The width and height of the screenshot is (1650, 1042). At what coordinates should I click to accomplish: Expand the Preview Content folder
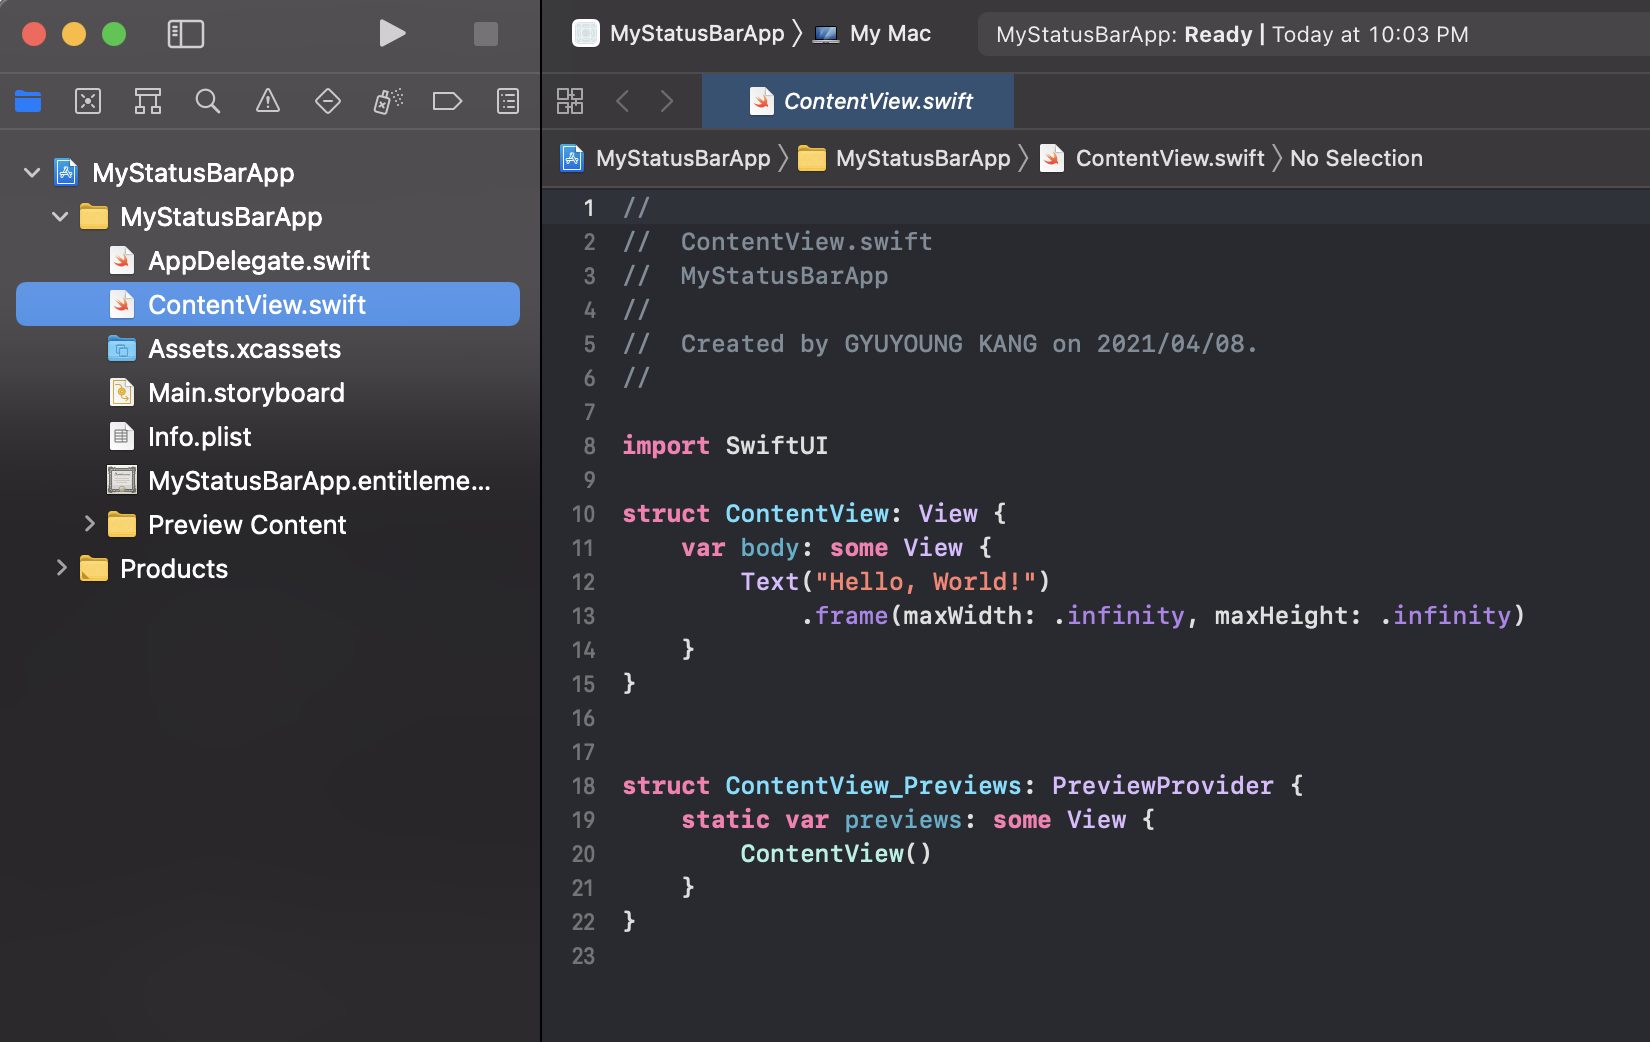89,524
